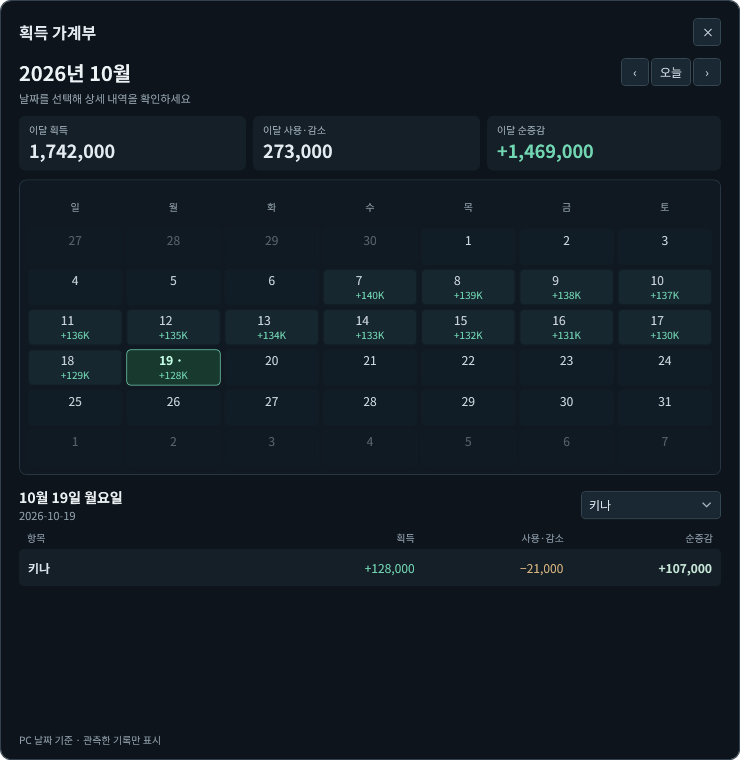Image resolution: width=740 pixels, height=760 pixels.
Task: Select October 31 on calendar
Action: 665,408
